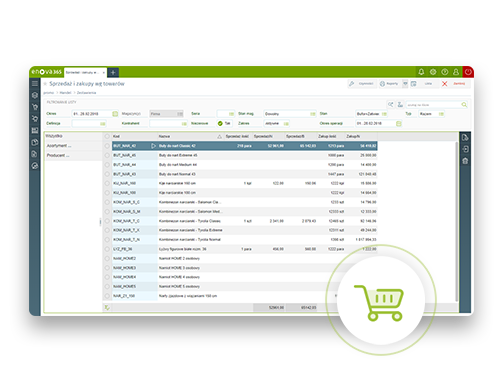The image size is (500, 383).
Task: Toggle select-all checkbox in table header
Action: tap(107, 136)
